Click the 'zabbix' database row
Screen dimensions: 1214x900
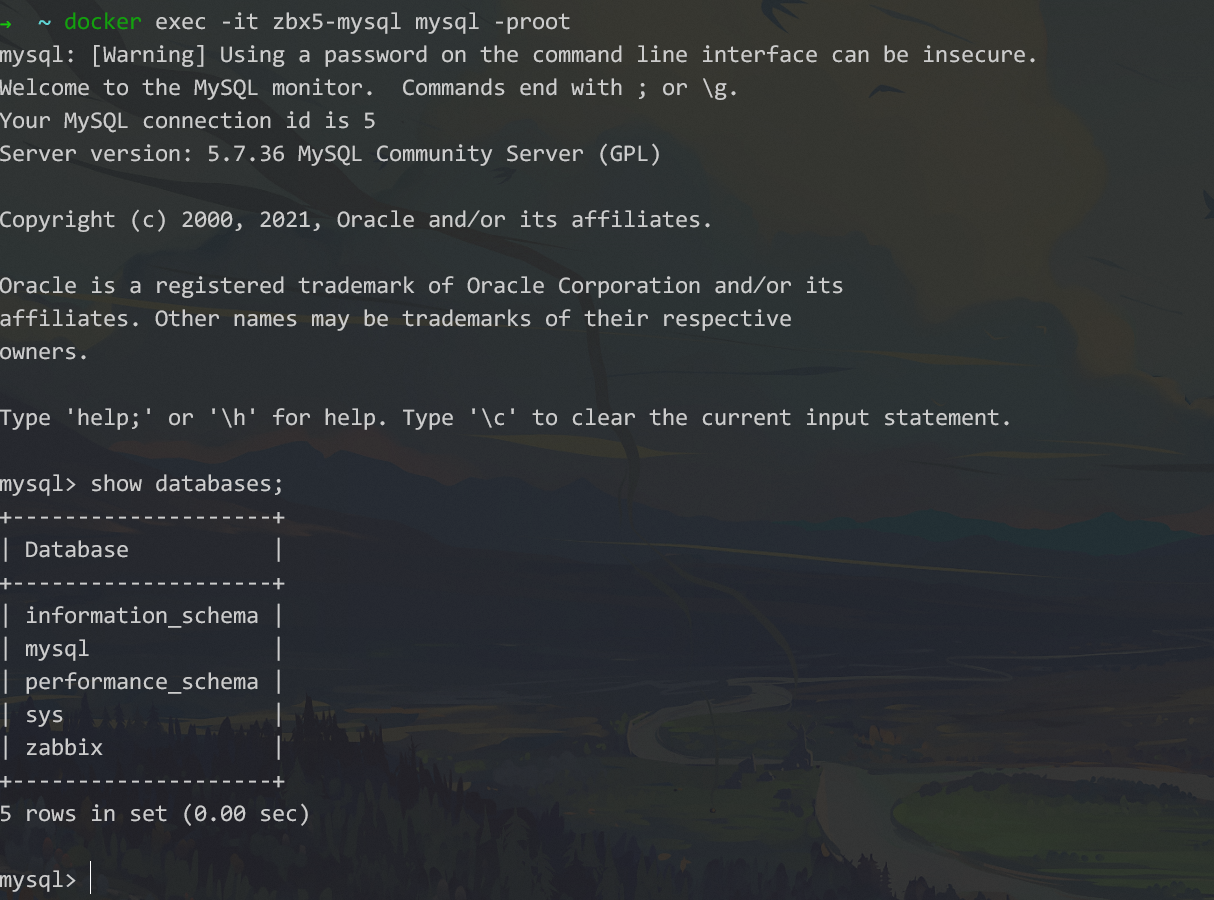coord(64,748)
